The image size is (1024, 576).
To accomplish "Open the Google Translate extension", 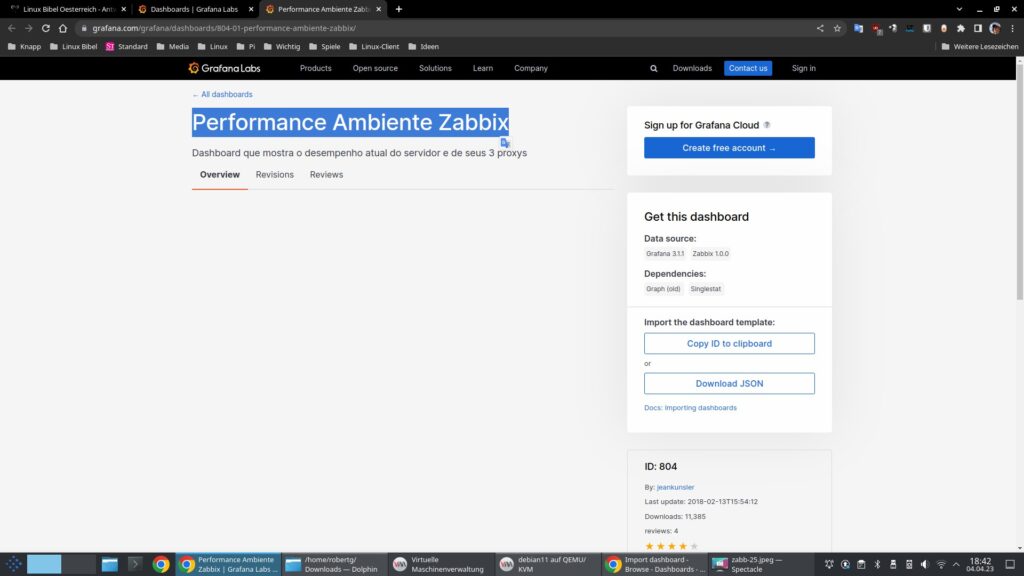I will point(858,28).
